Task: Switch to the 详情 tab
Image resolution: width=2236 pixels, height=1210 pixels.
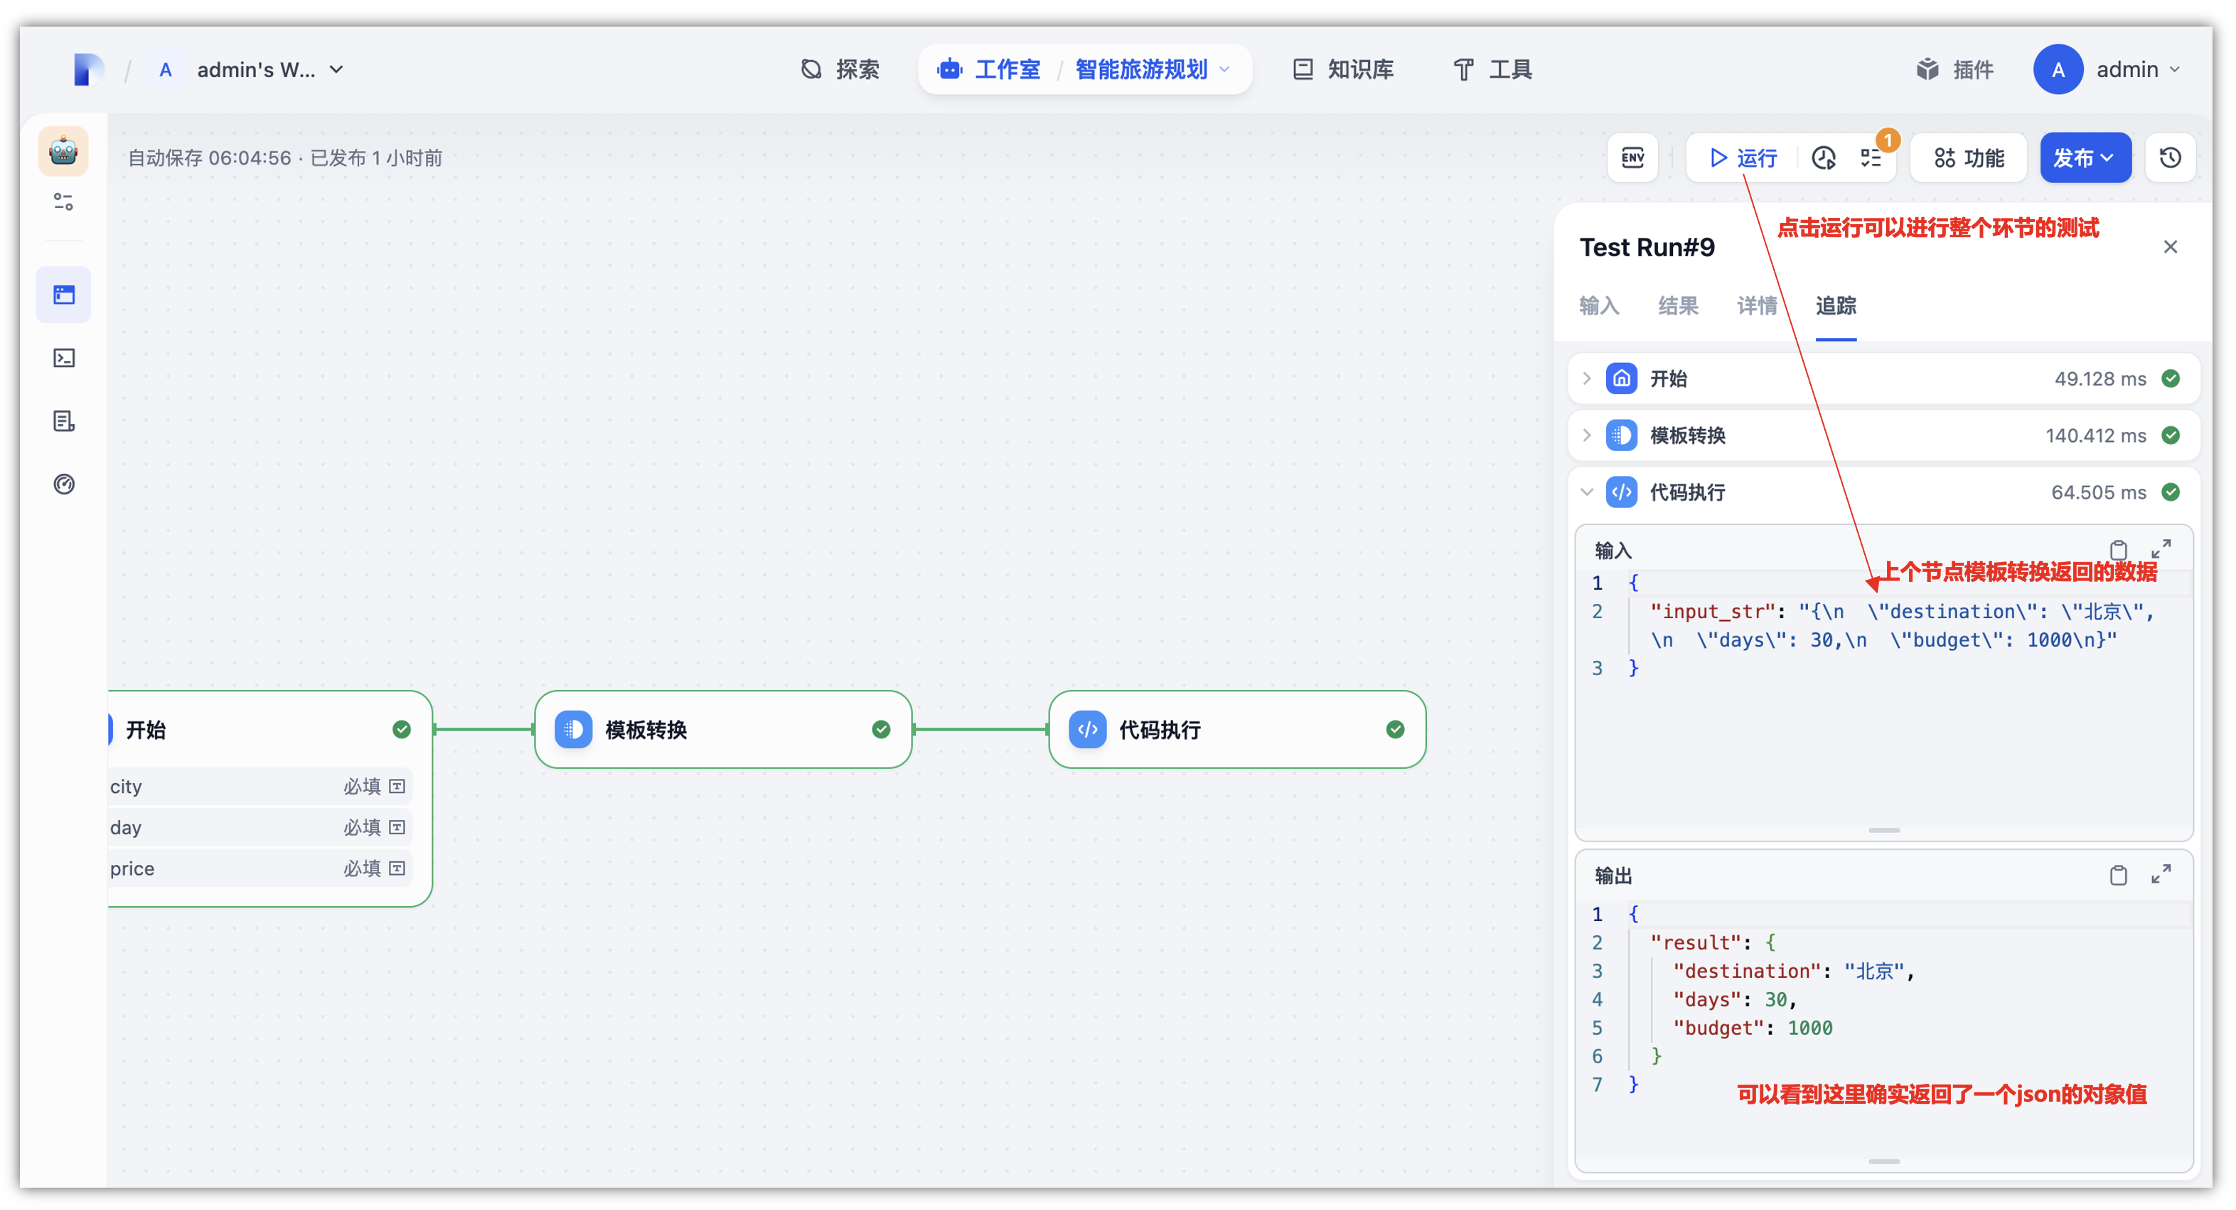Action: pyautogui.click(x=1756, y=306)
